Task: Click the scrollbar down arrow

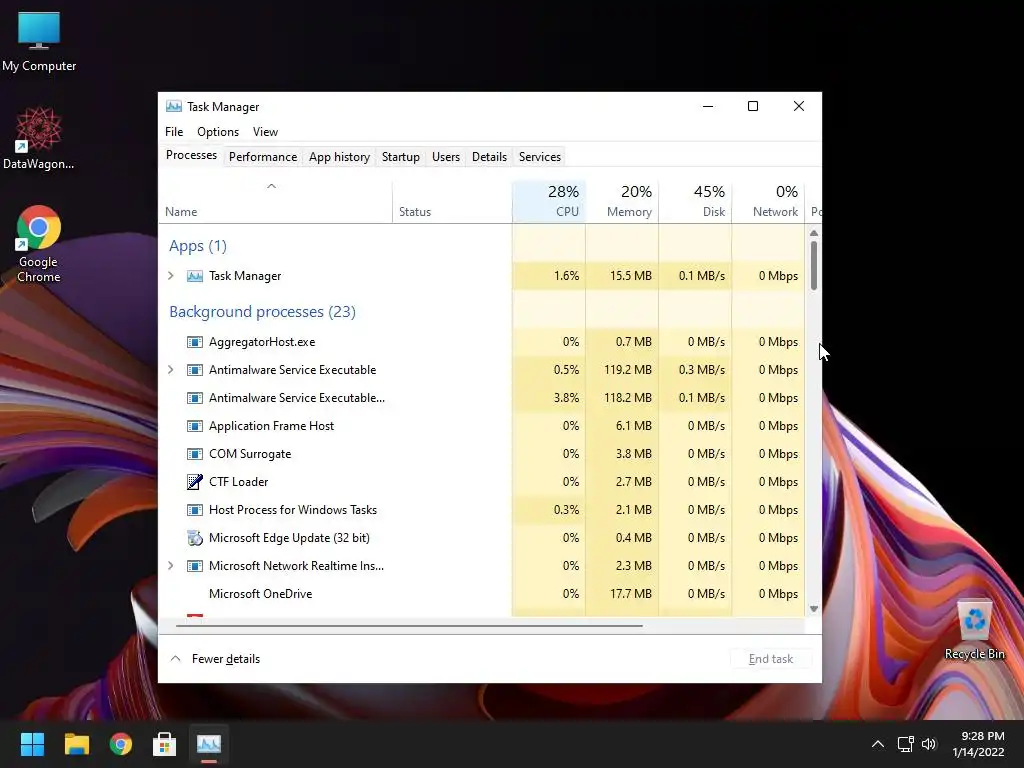Action: tap(814, 609)
